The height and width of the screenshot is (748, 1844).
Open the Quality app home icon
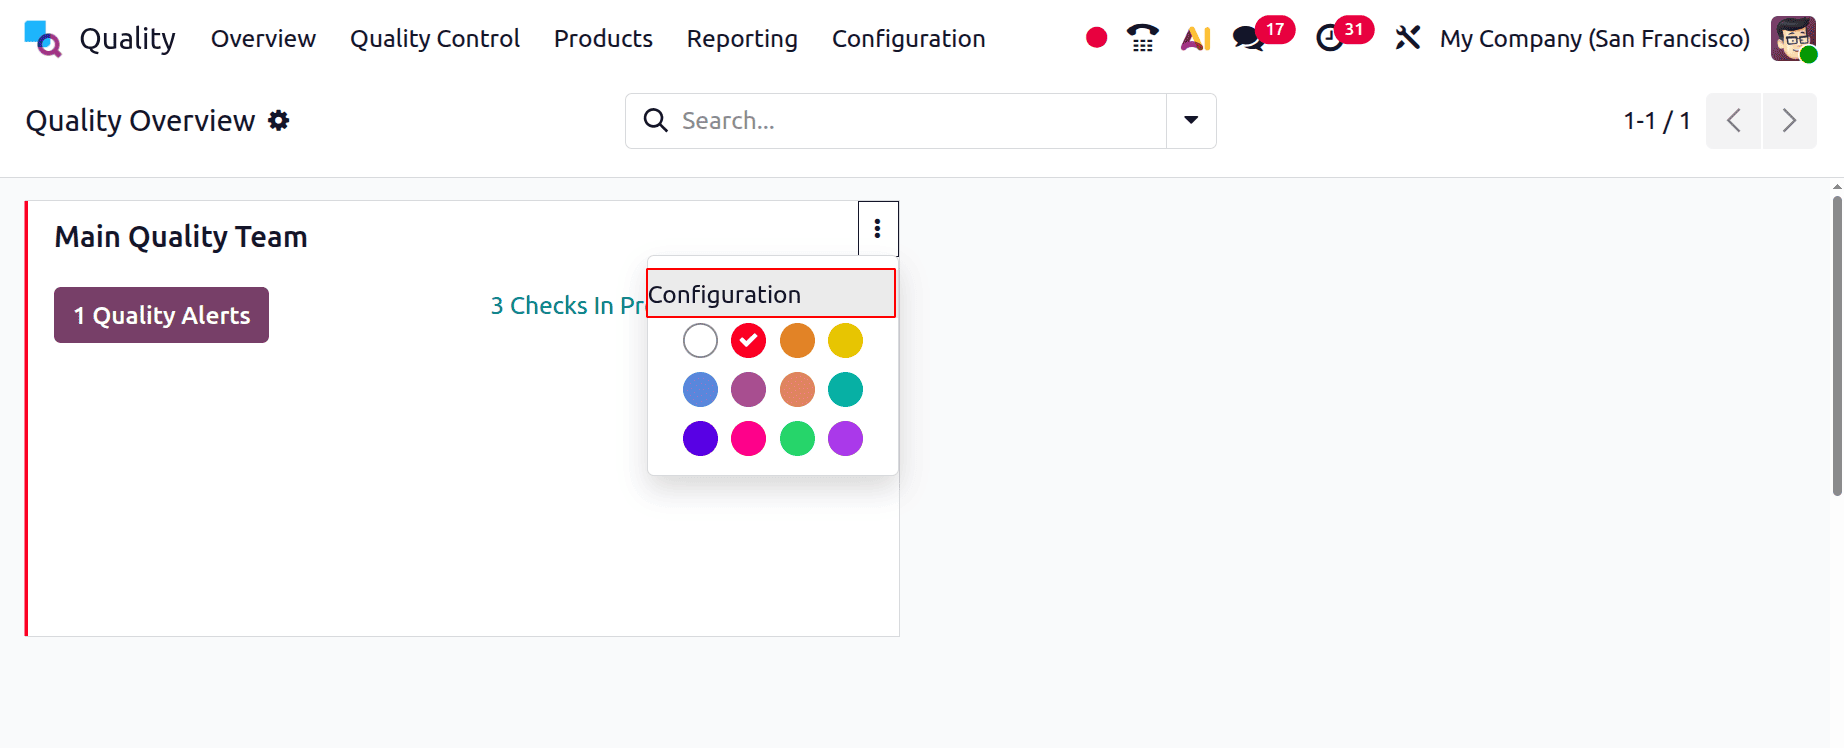(42, 39)
